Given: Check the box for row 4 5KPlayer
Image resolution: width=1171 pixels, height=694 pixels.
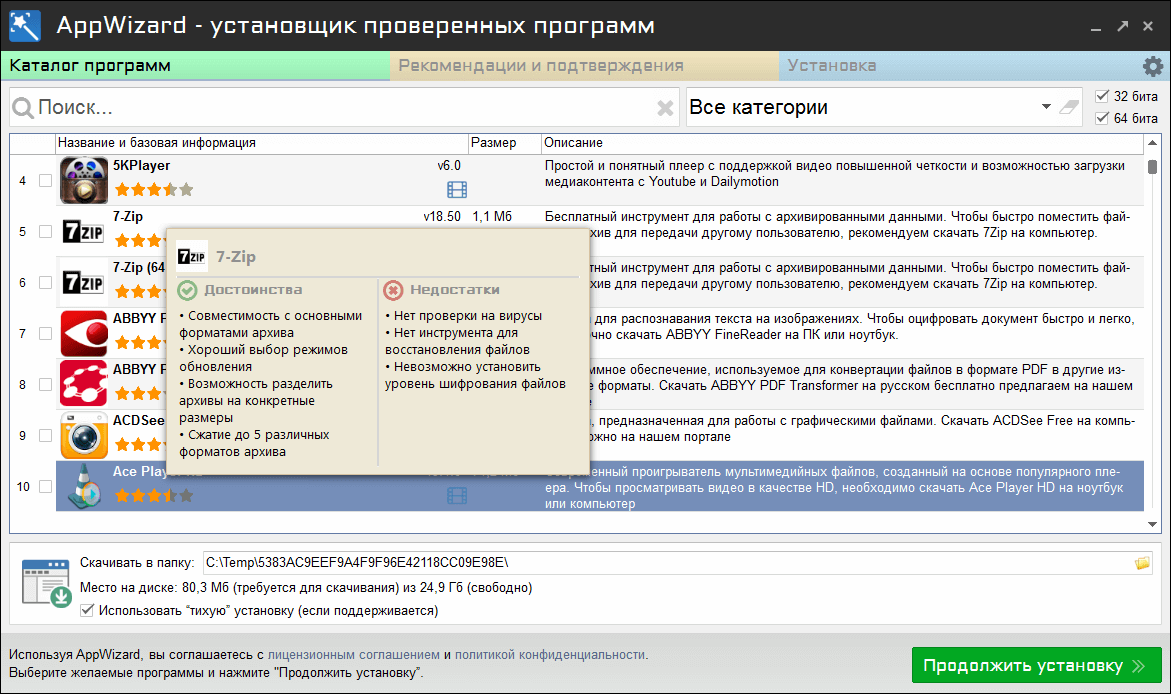Looking at the screenshot, I should [x=46, y=181].
